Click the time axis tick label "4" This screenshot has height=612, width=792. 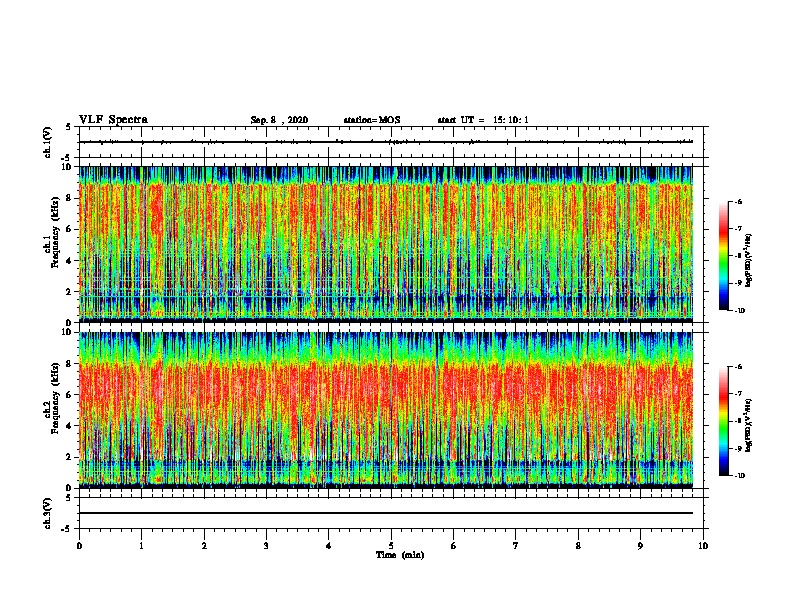click(329, 546)
